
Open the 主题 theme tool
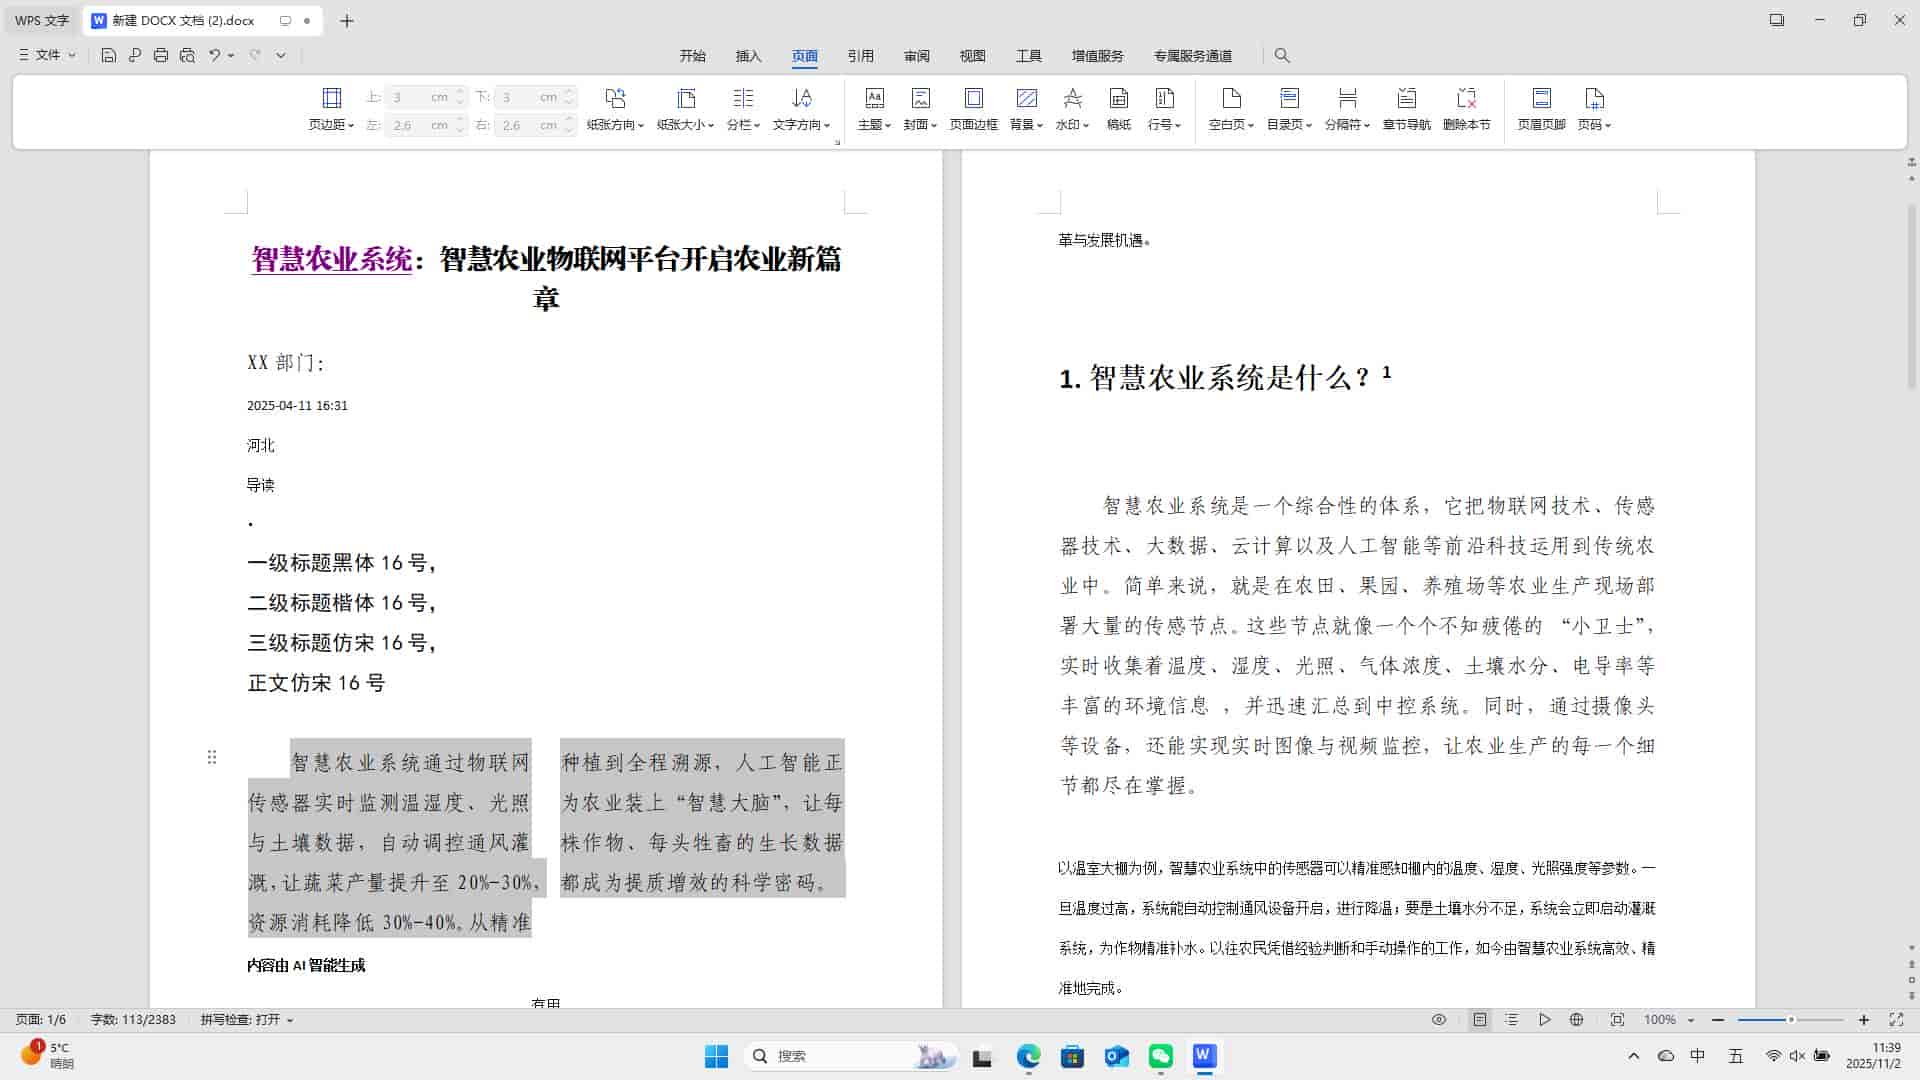click(874, 109)
